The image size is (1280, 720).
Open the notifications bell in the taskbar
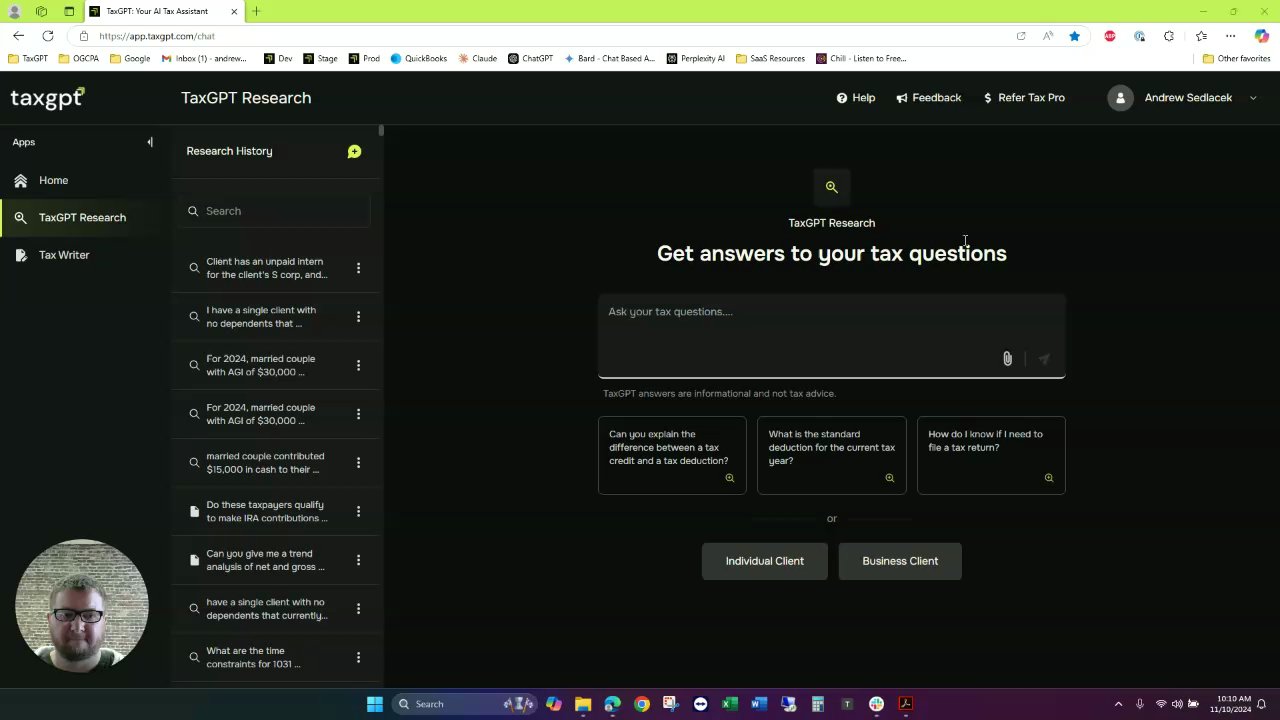1263,704
